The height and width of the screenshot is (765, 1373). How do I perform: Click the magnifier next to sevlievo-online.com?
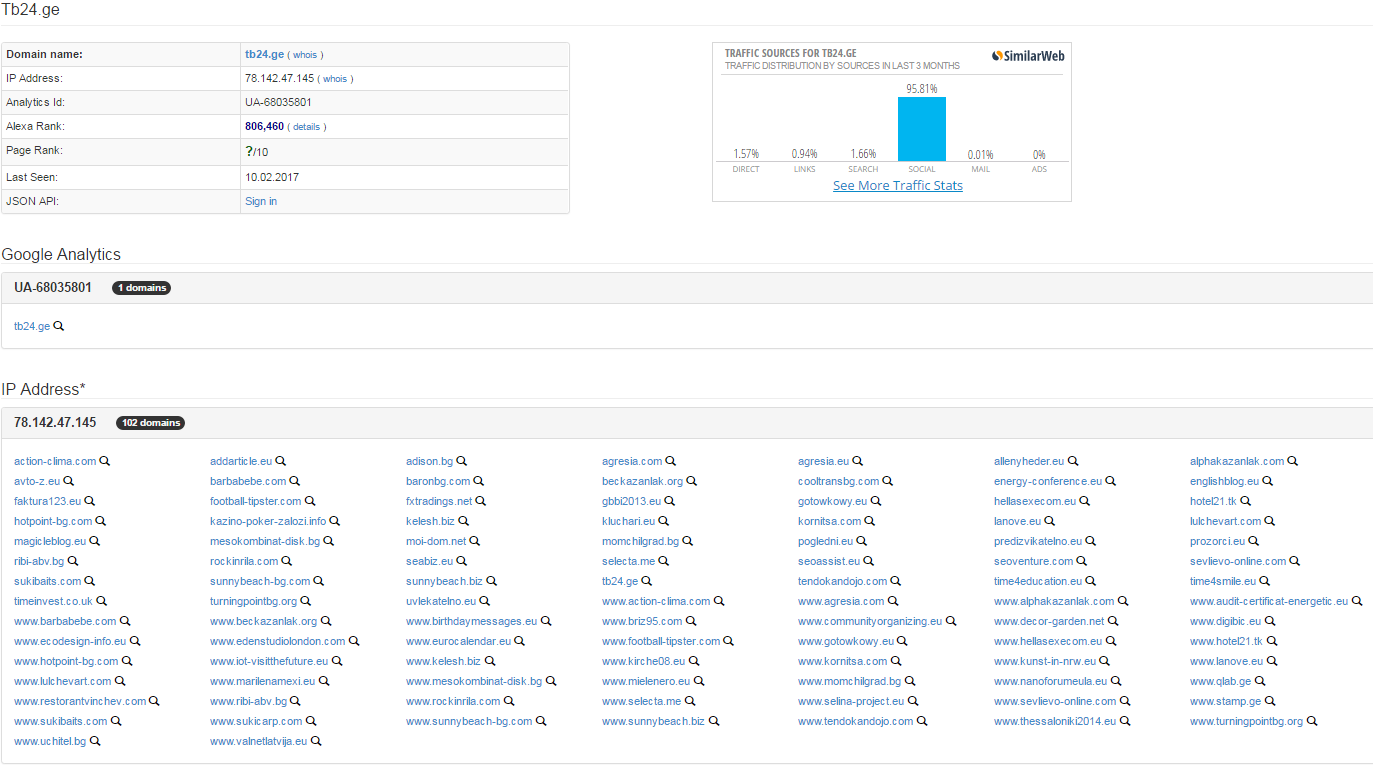coord(1295,561)
